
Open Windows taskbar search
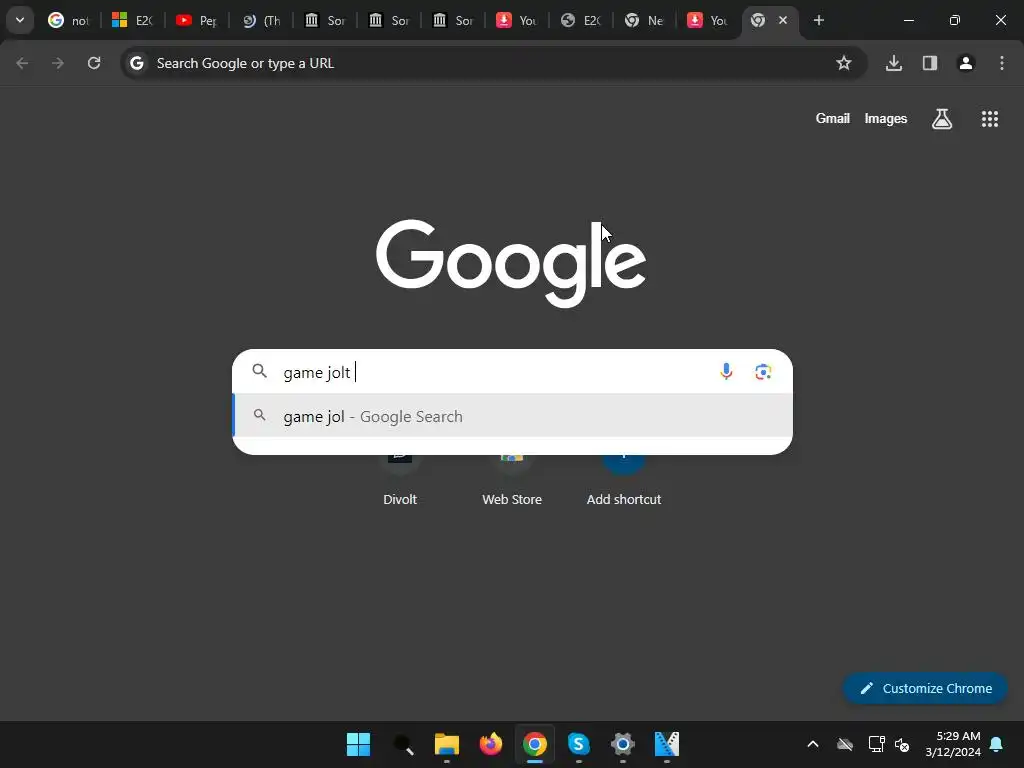403,744
